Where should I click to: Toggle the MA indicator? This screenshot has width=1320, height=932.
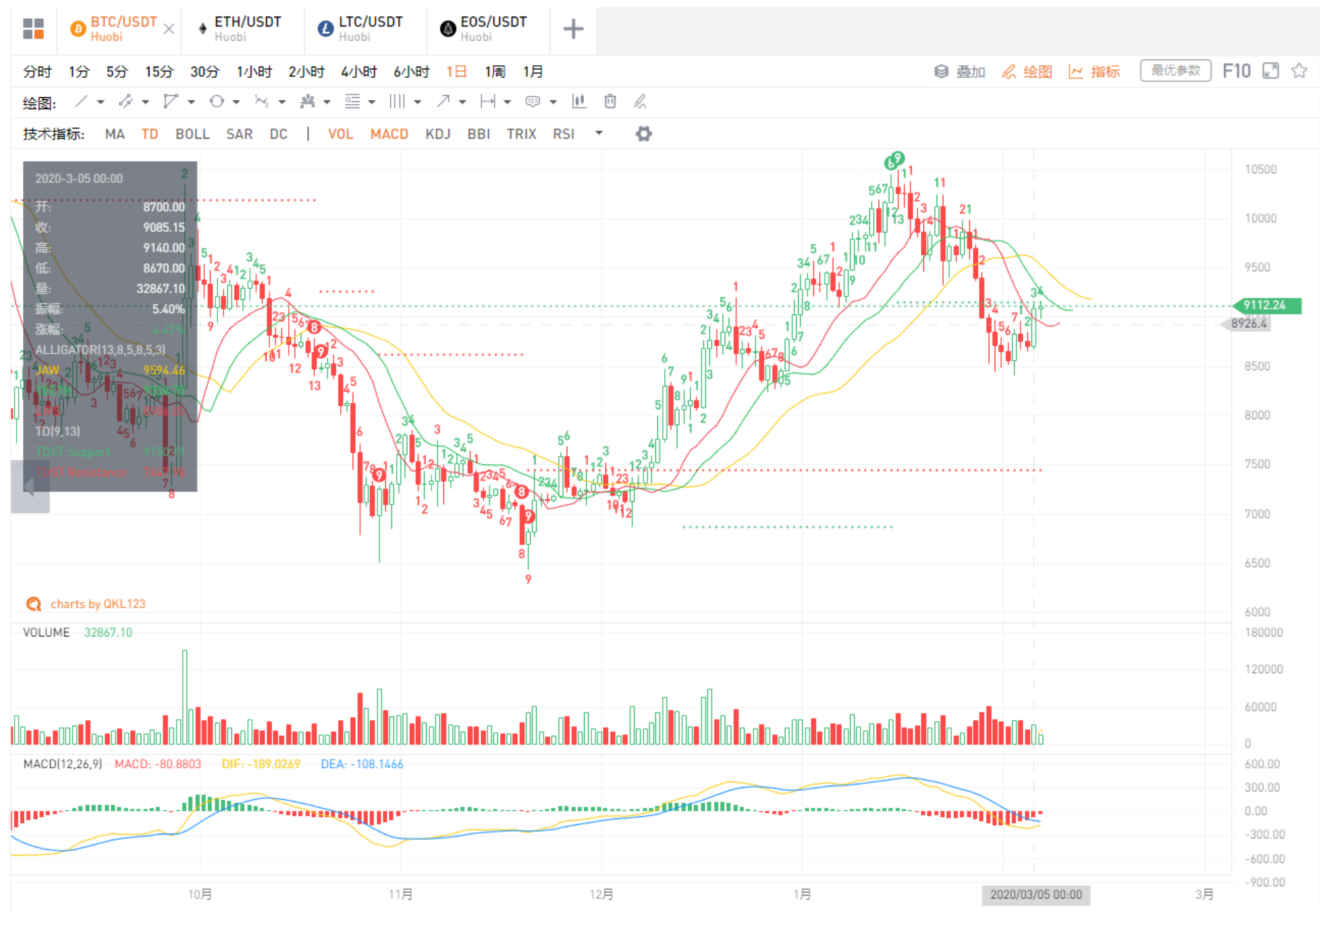click(115, 133)
